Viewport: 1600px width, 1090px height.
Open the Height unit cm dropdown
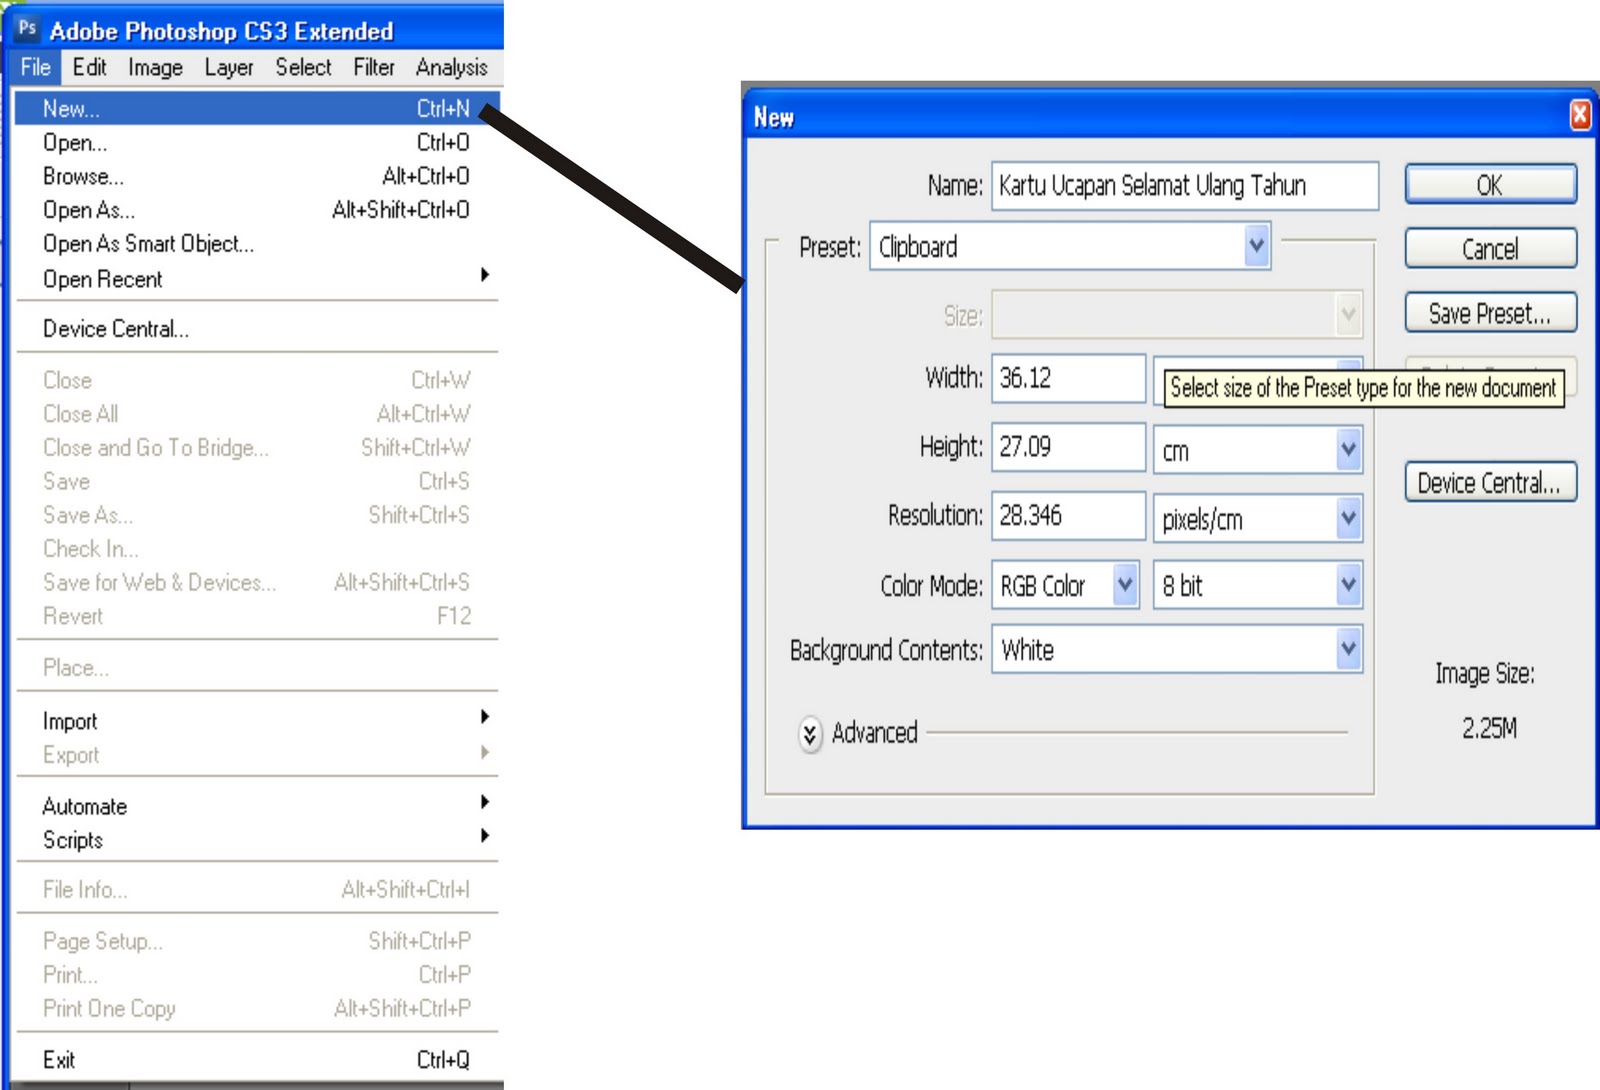1257,450
